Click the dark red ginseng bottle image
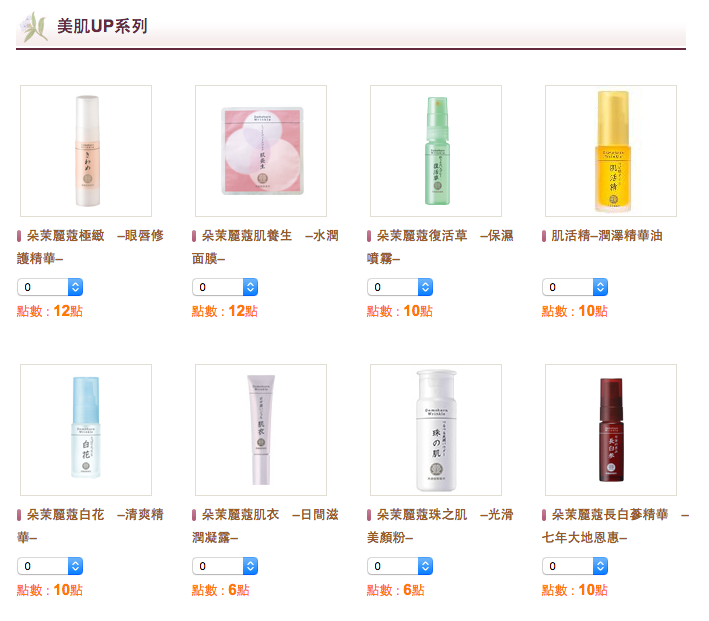 pyautogui.click(x=611, y=430)
